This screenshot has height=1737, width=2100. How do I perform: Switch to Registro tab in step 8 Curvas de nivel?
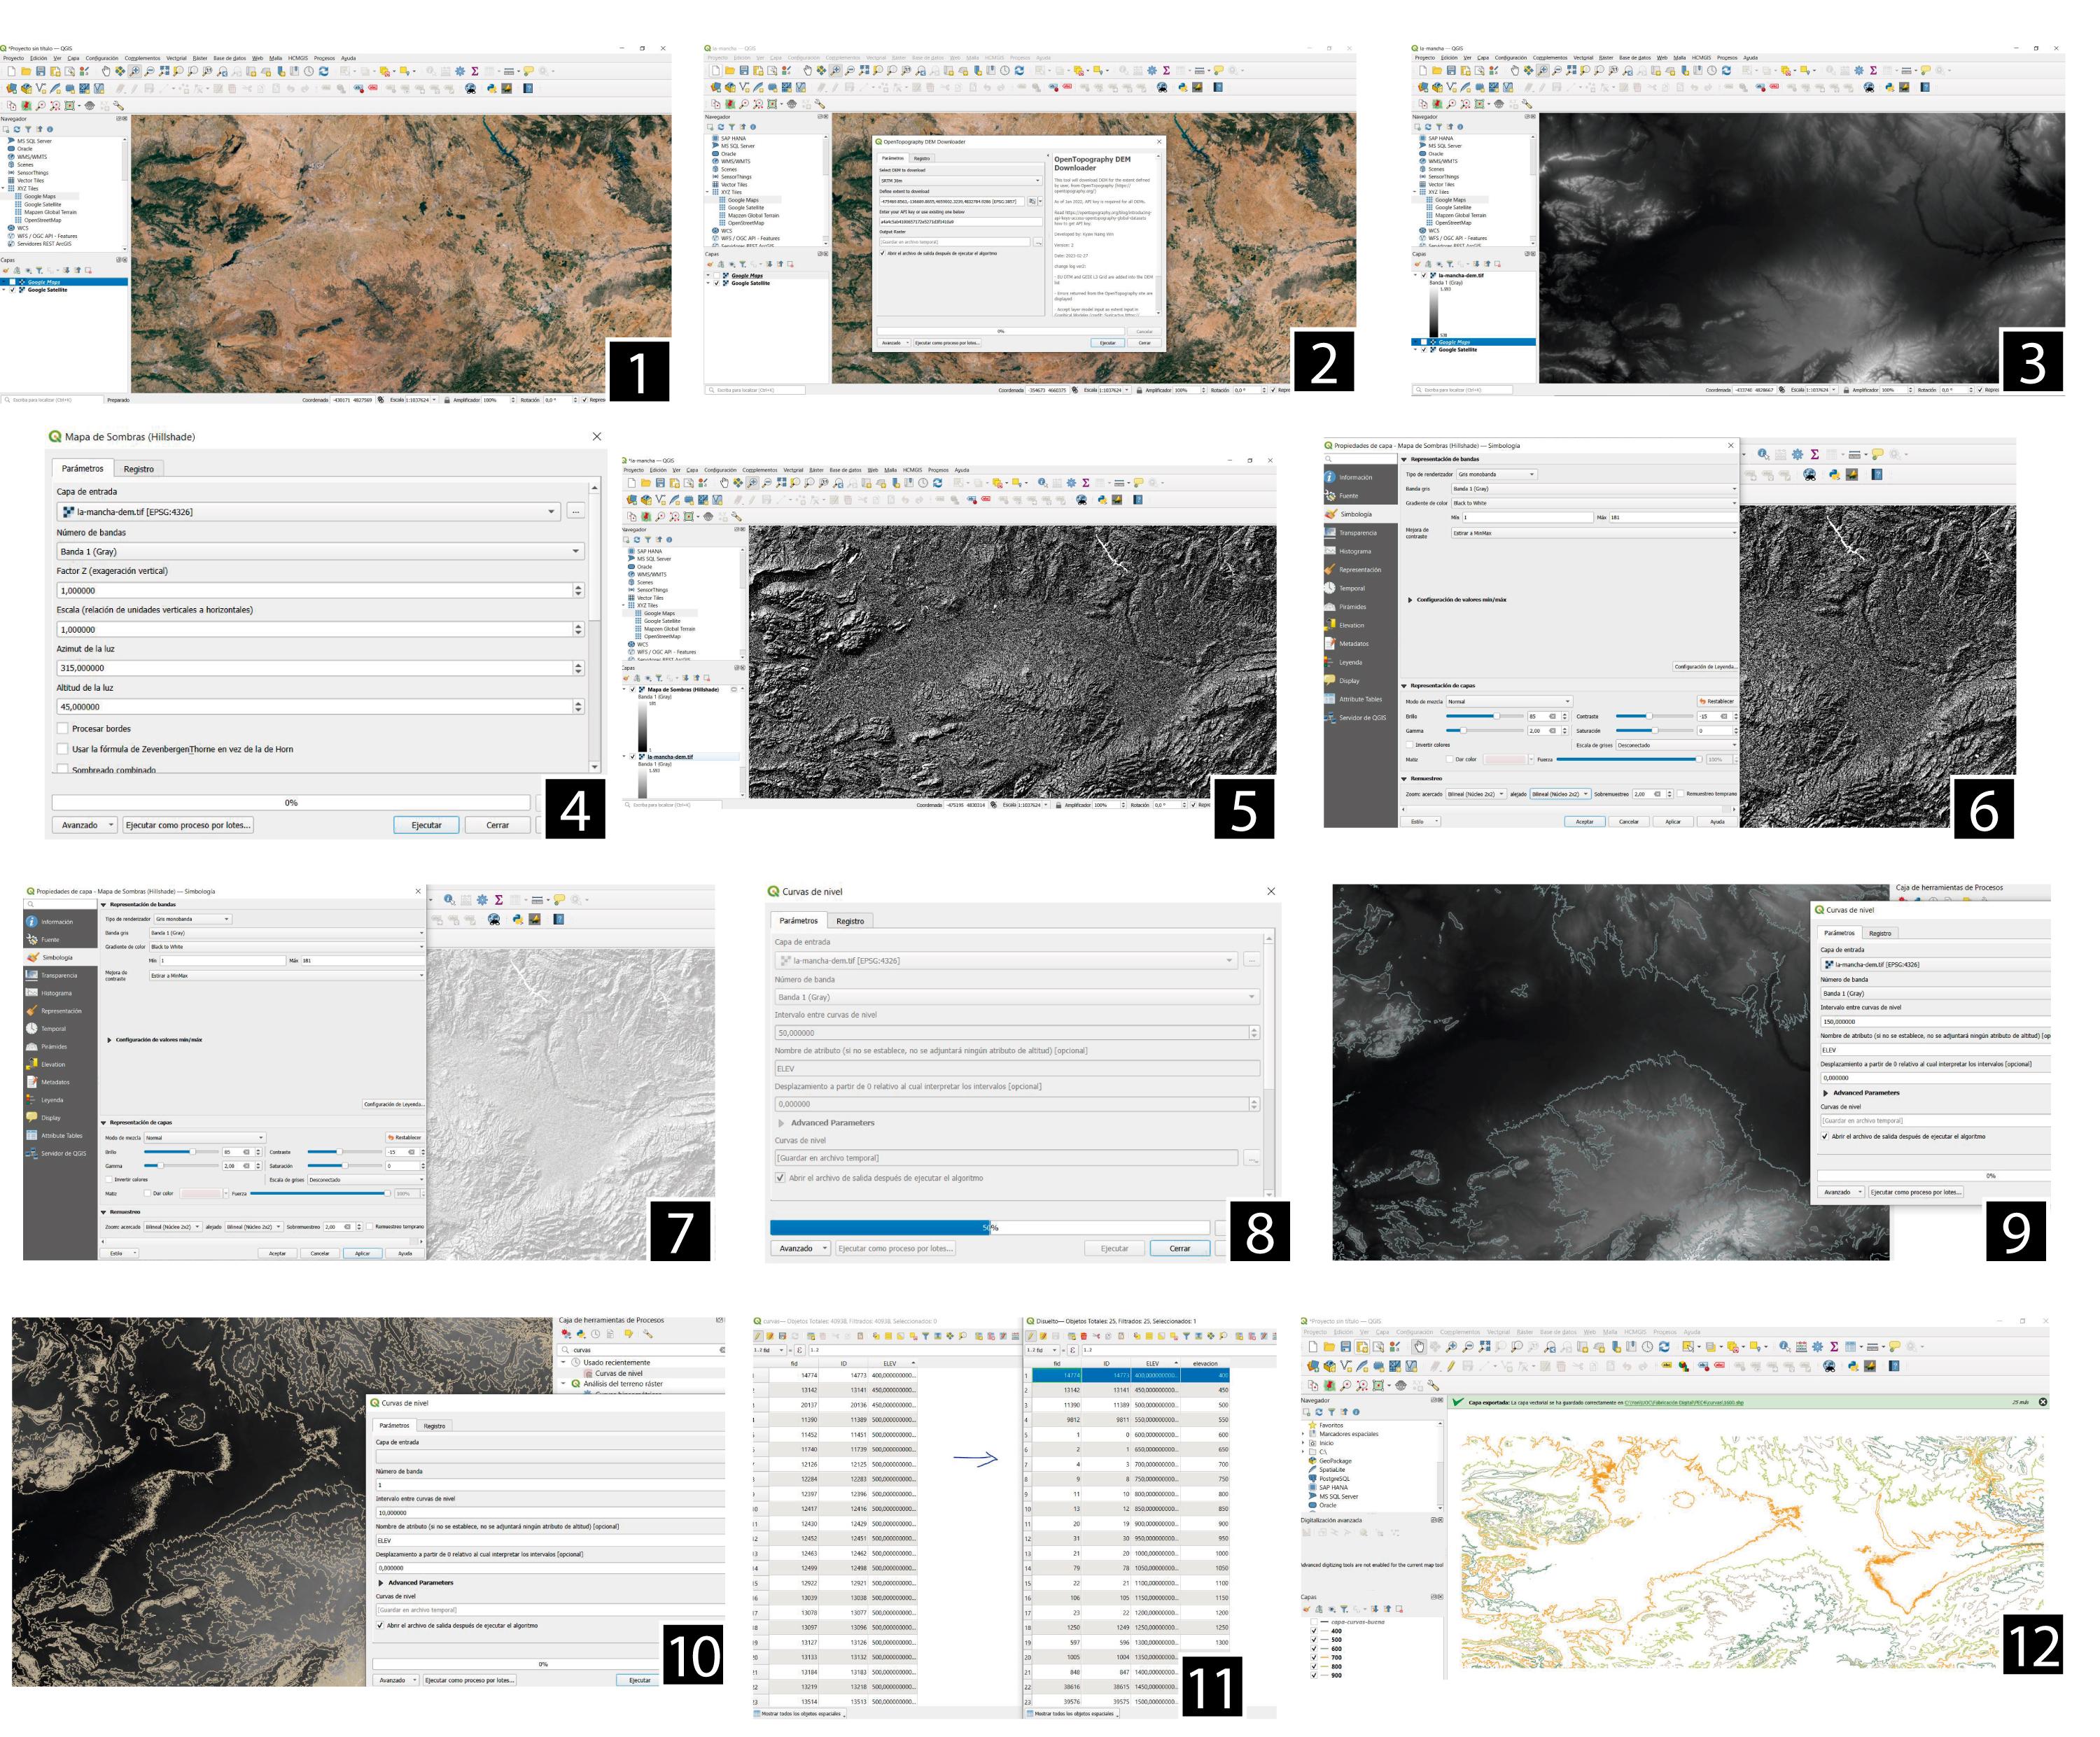(850, 921)
